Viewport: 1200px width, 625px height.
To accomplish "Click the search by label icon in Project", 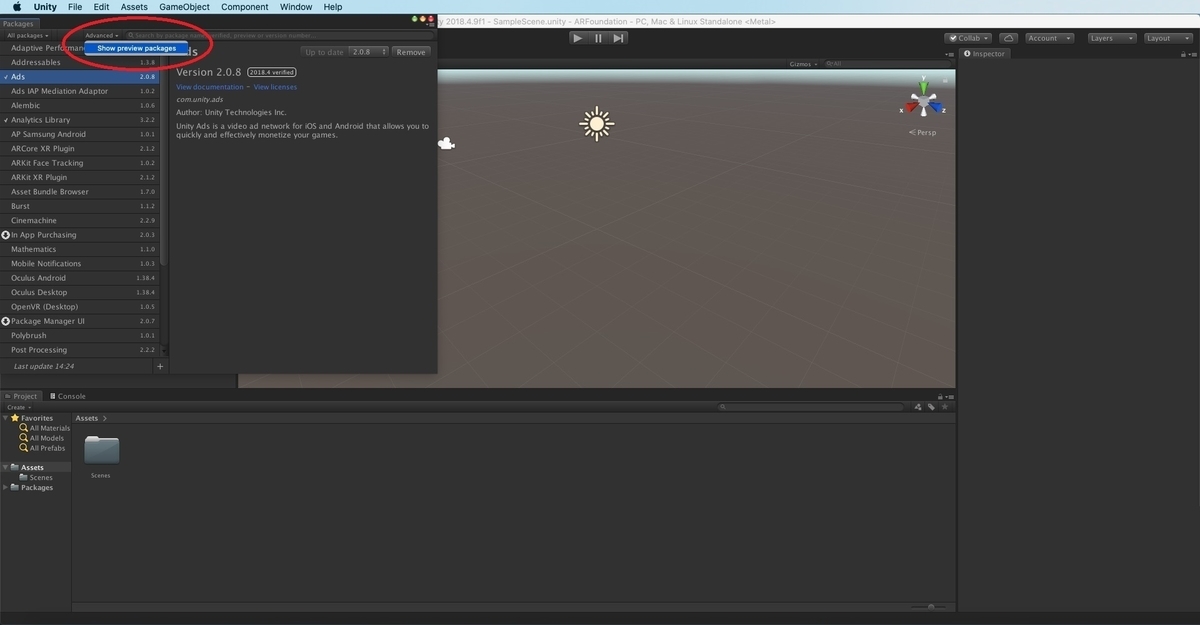I will tap(931, 407).
